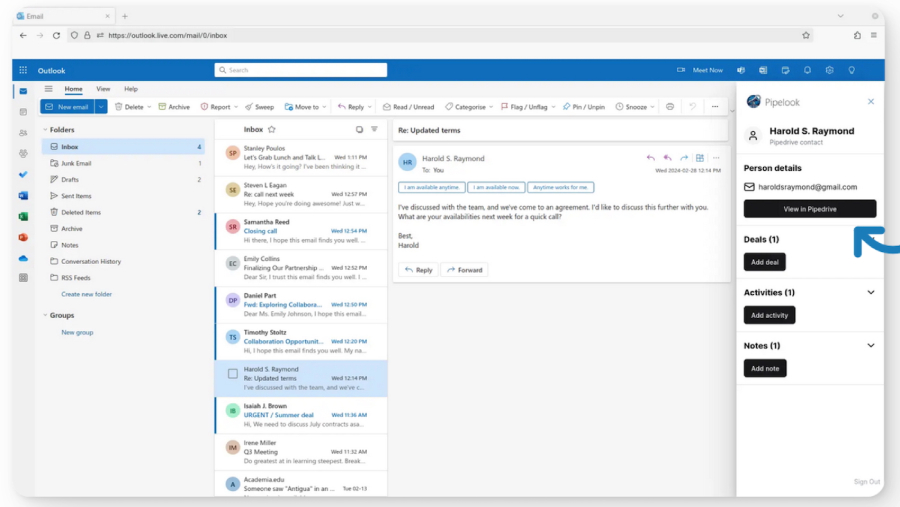
Task: Open OneDrive in the left sidebar
Action: coord(23,258)
